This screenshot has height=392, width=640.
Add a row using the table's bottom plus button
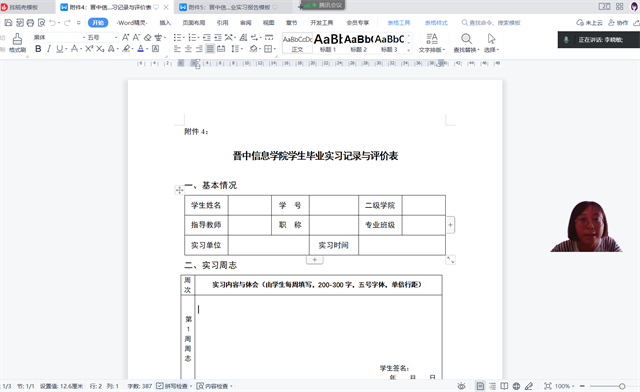315,260
